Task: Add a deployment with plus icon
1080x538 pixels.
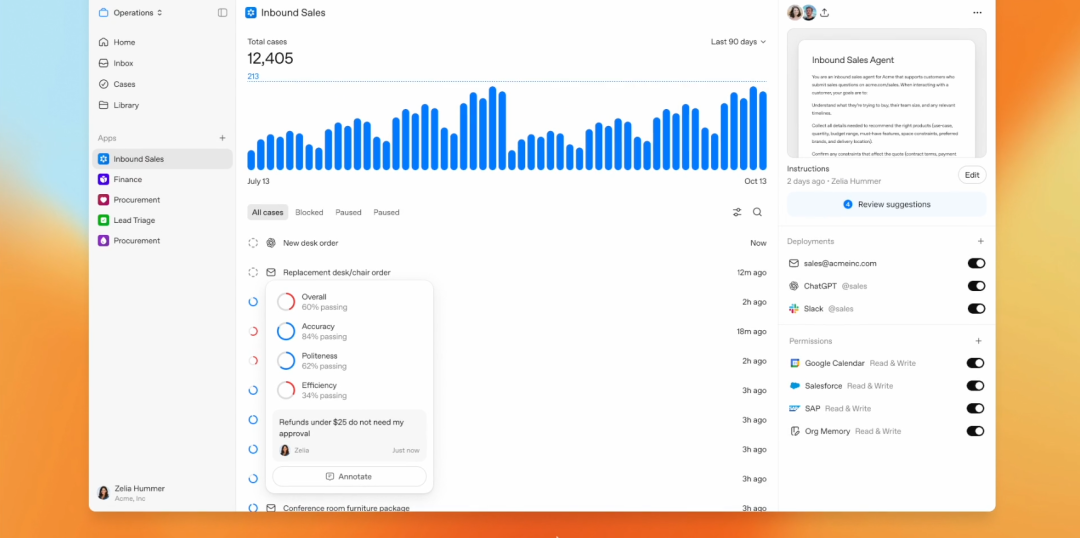Action: [980, 241]
